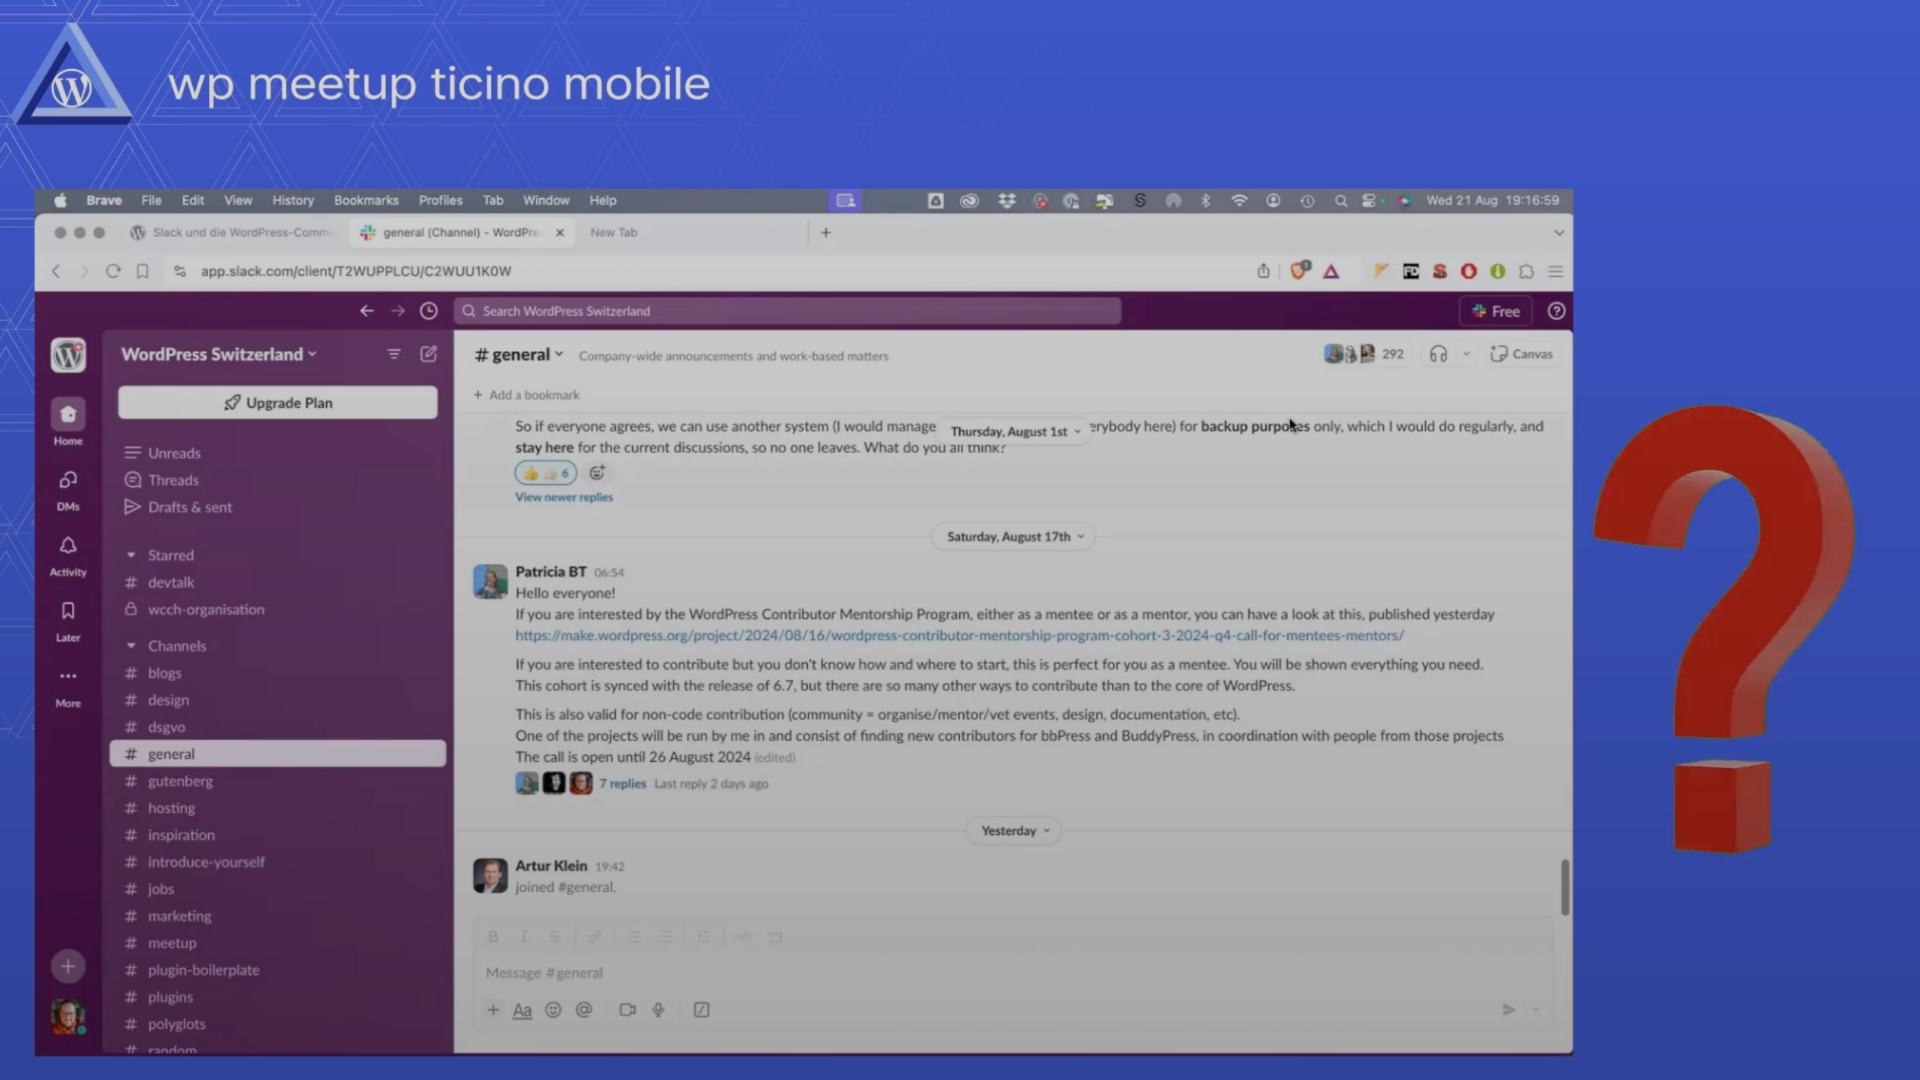Open DMs in the left rail
The width and height of the screenshot is (1920, 1080).
(68, 481)
